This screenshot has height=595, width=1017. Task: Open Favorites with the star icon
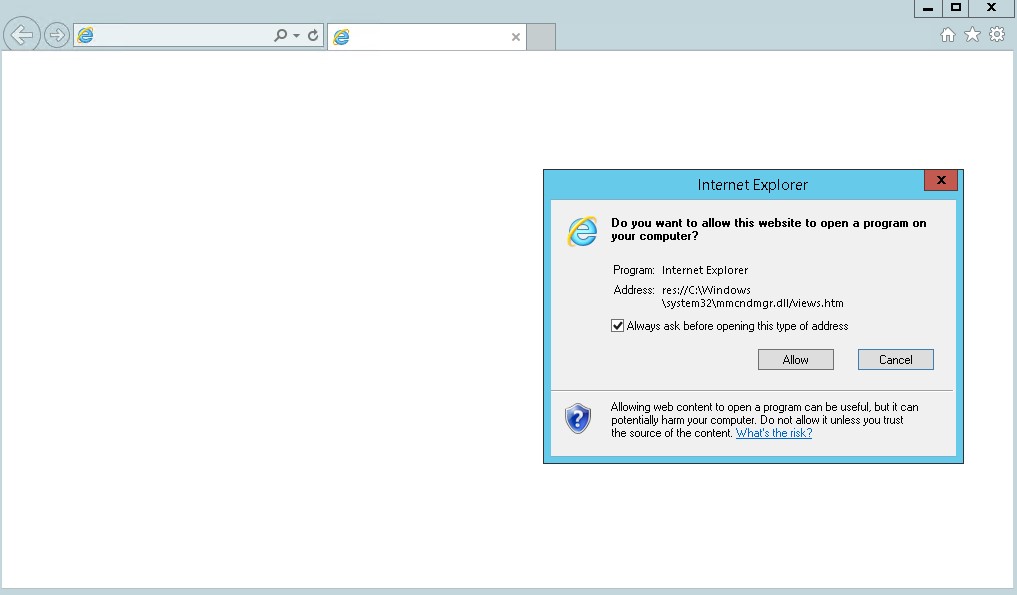tap(972, 34)
